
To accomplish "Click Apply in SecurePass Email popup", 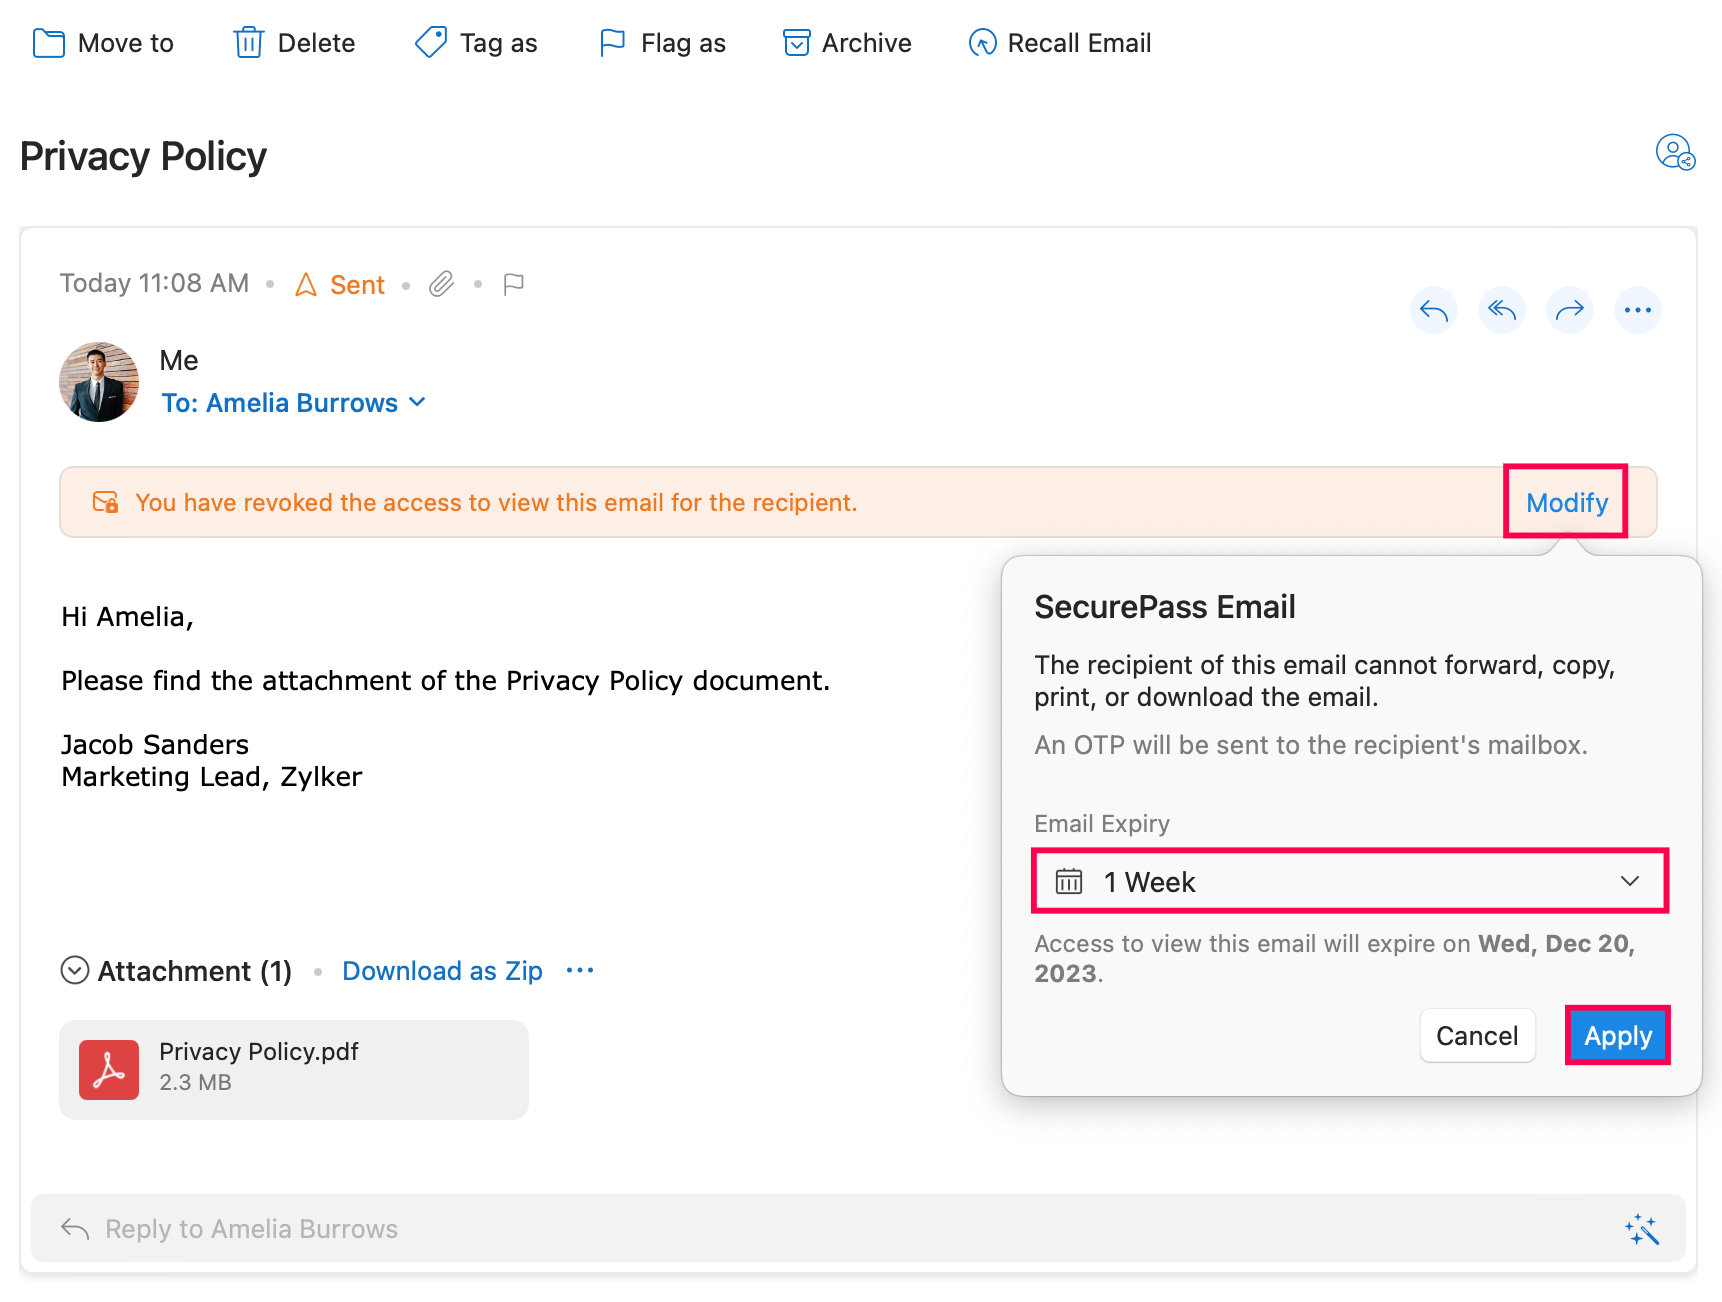I will tap(1617, 1036).
